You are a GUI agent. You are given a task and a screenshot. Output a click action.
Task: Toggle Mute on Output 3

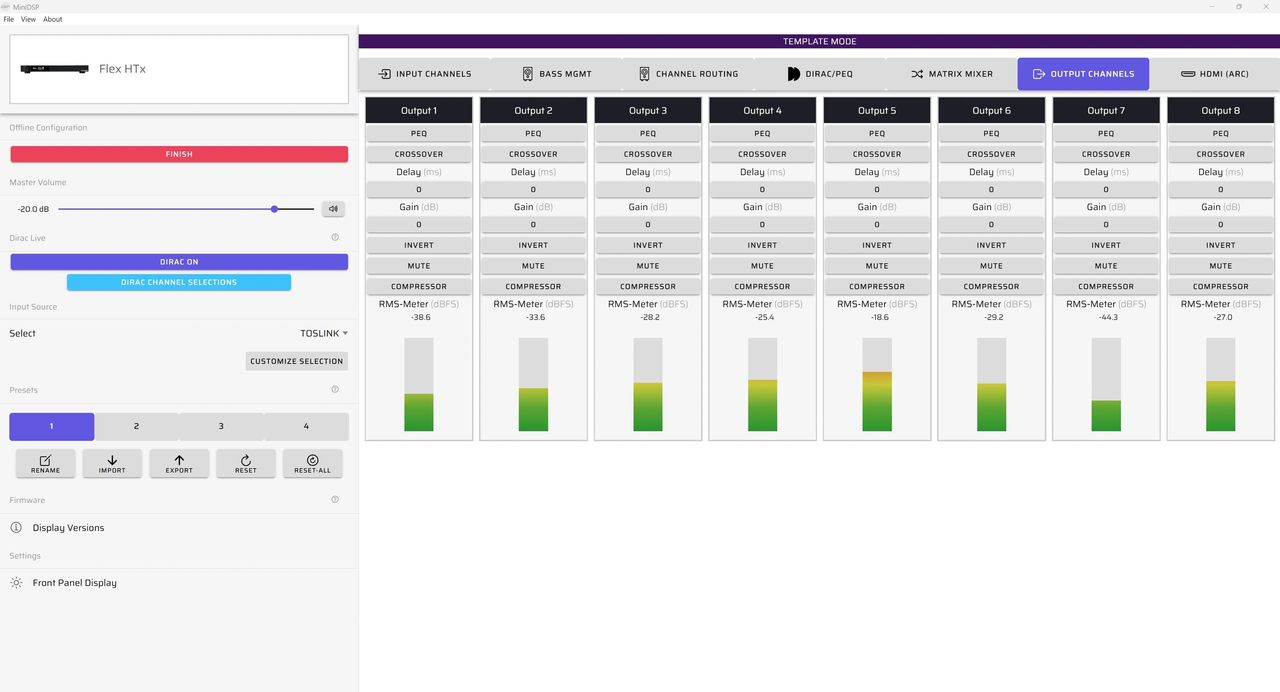pos(648,266)
